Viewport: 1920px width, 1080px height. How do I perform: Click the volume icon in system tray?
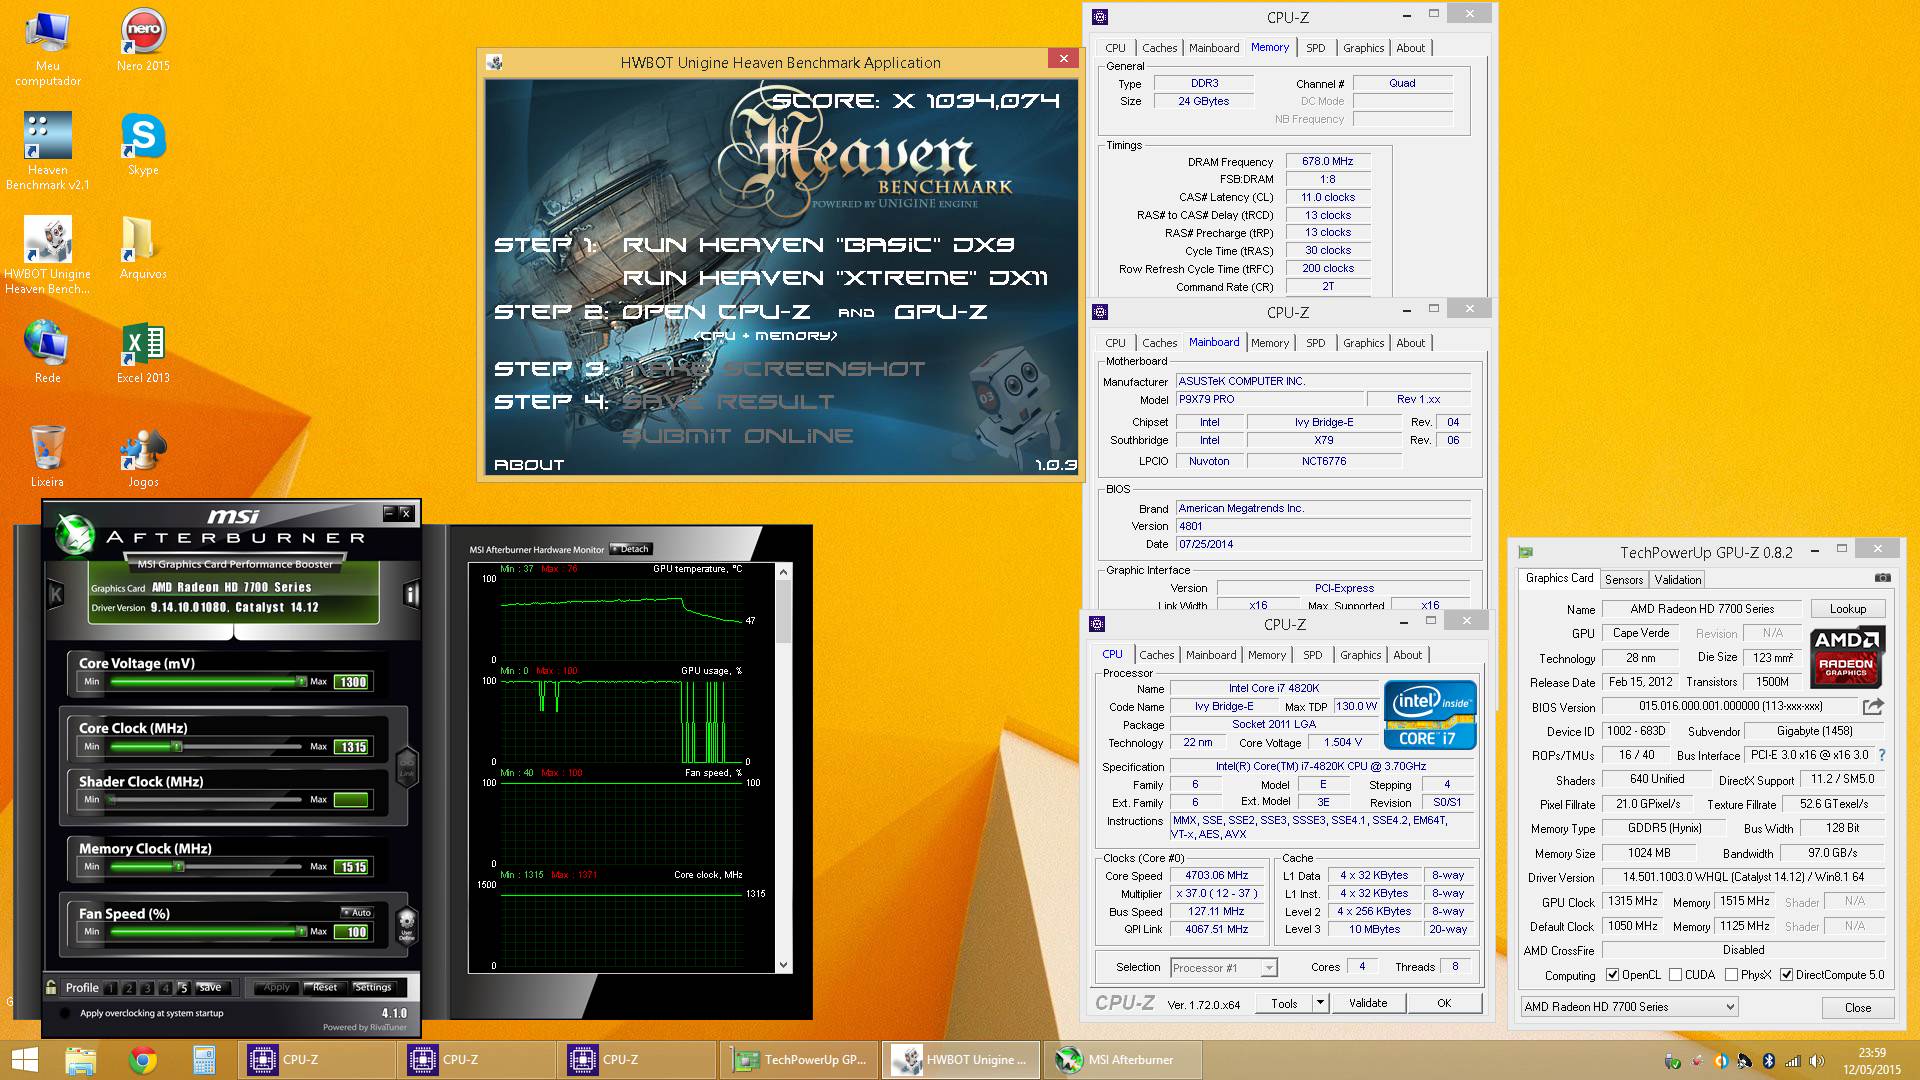coord(1816,1061)
